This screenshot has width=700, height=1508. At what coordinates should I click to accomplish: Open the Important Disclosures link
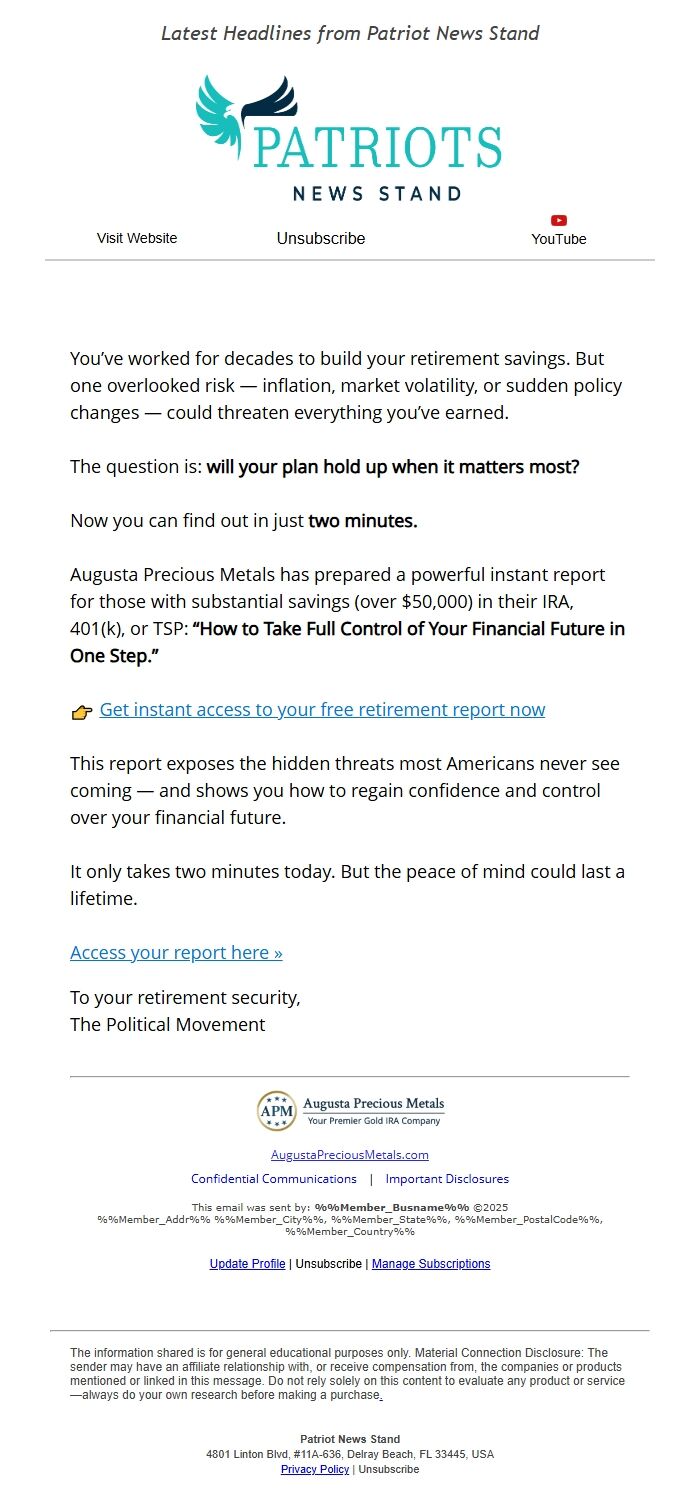coord(447,1179)
